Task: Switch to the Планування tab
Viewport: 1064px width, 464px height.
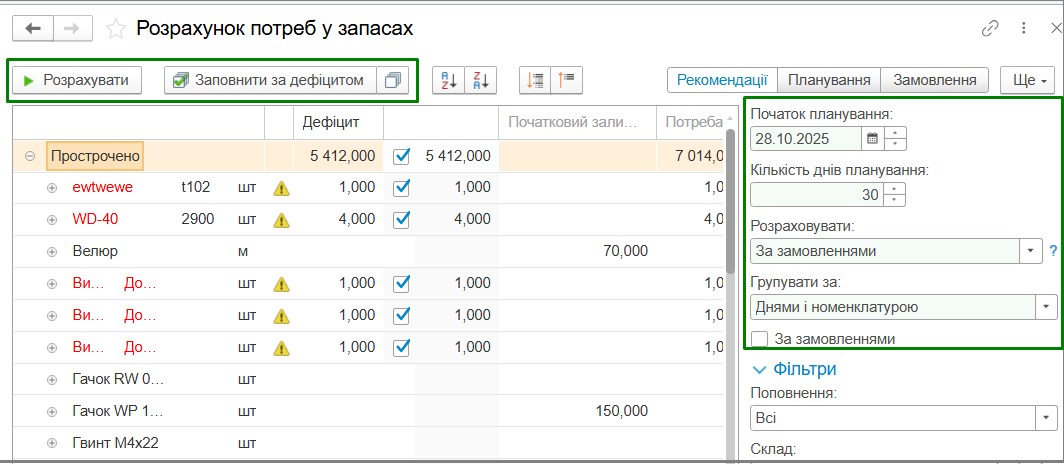Action: (x=829, y=80)
